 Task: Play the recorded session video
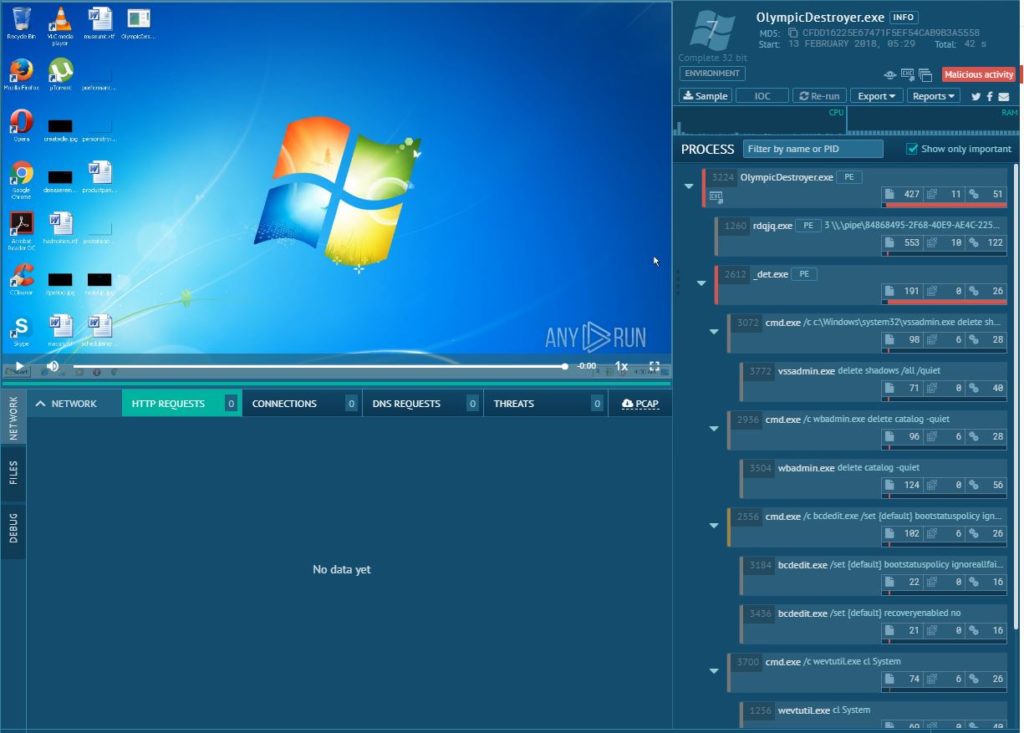coord(18,366)
